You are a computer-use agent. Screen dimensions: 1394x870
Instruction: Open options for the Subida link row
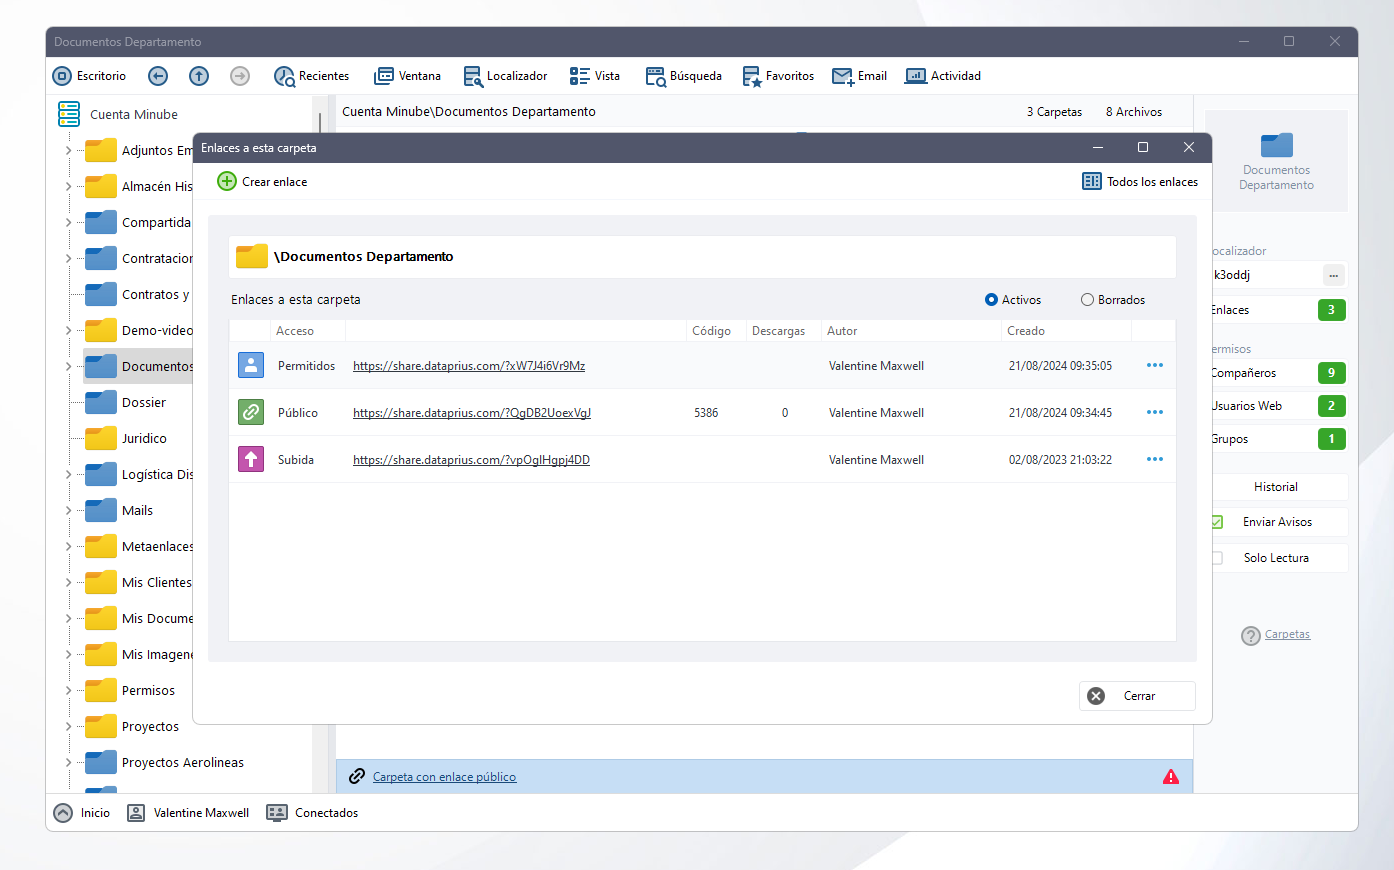[1155, 459]
